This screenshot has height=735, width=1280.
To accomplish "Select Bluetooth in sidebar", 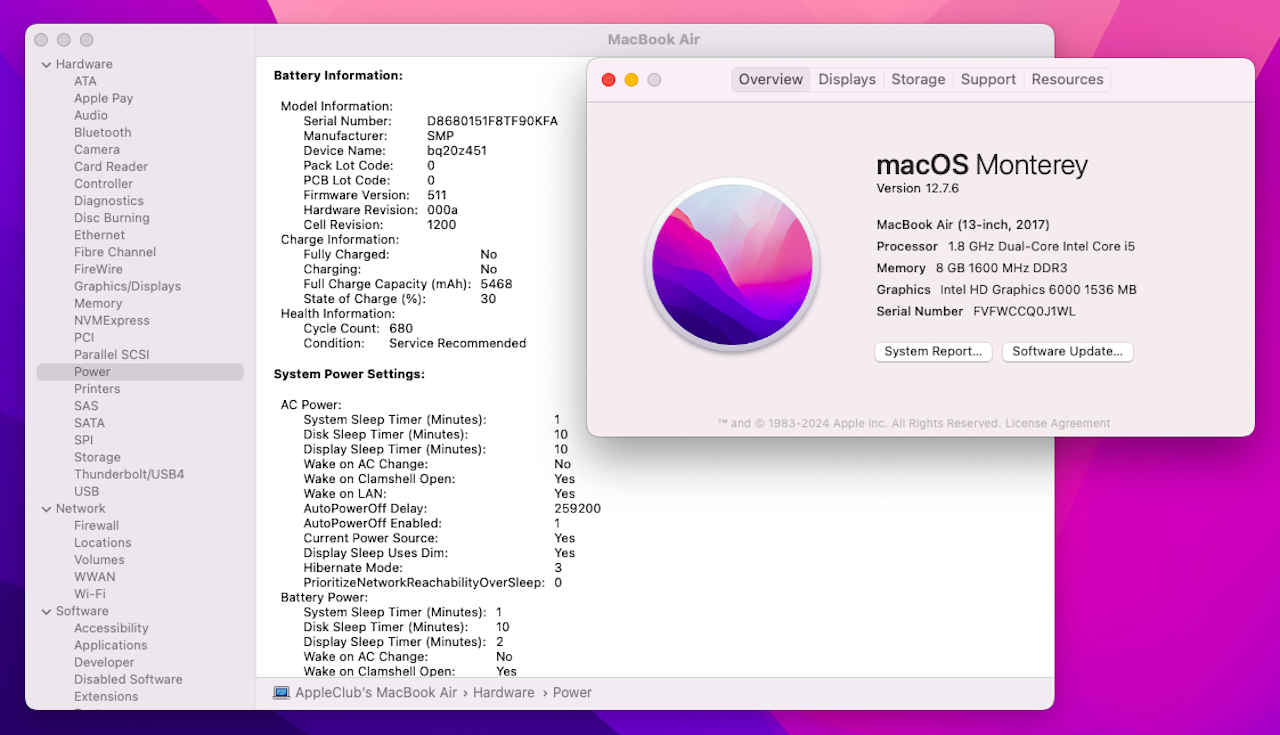I will point(102,132).
